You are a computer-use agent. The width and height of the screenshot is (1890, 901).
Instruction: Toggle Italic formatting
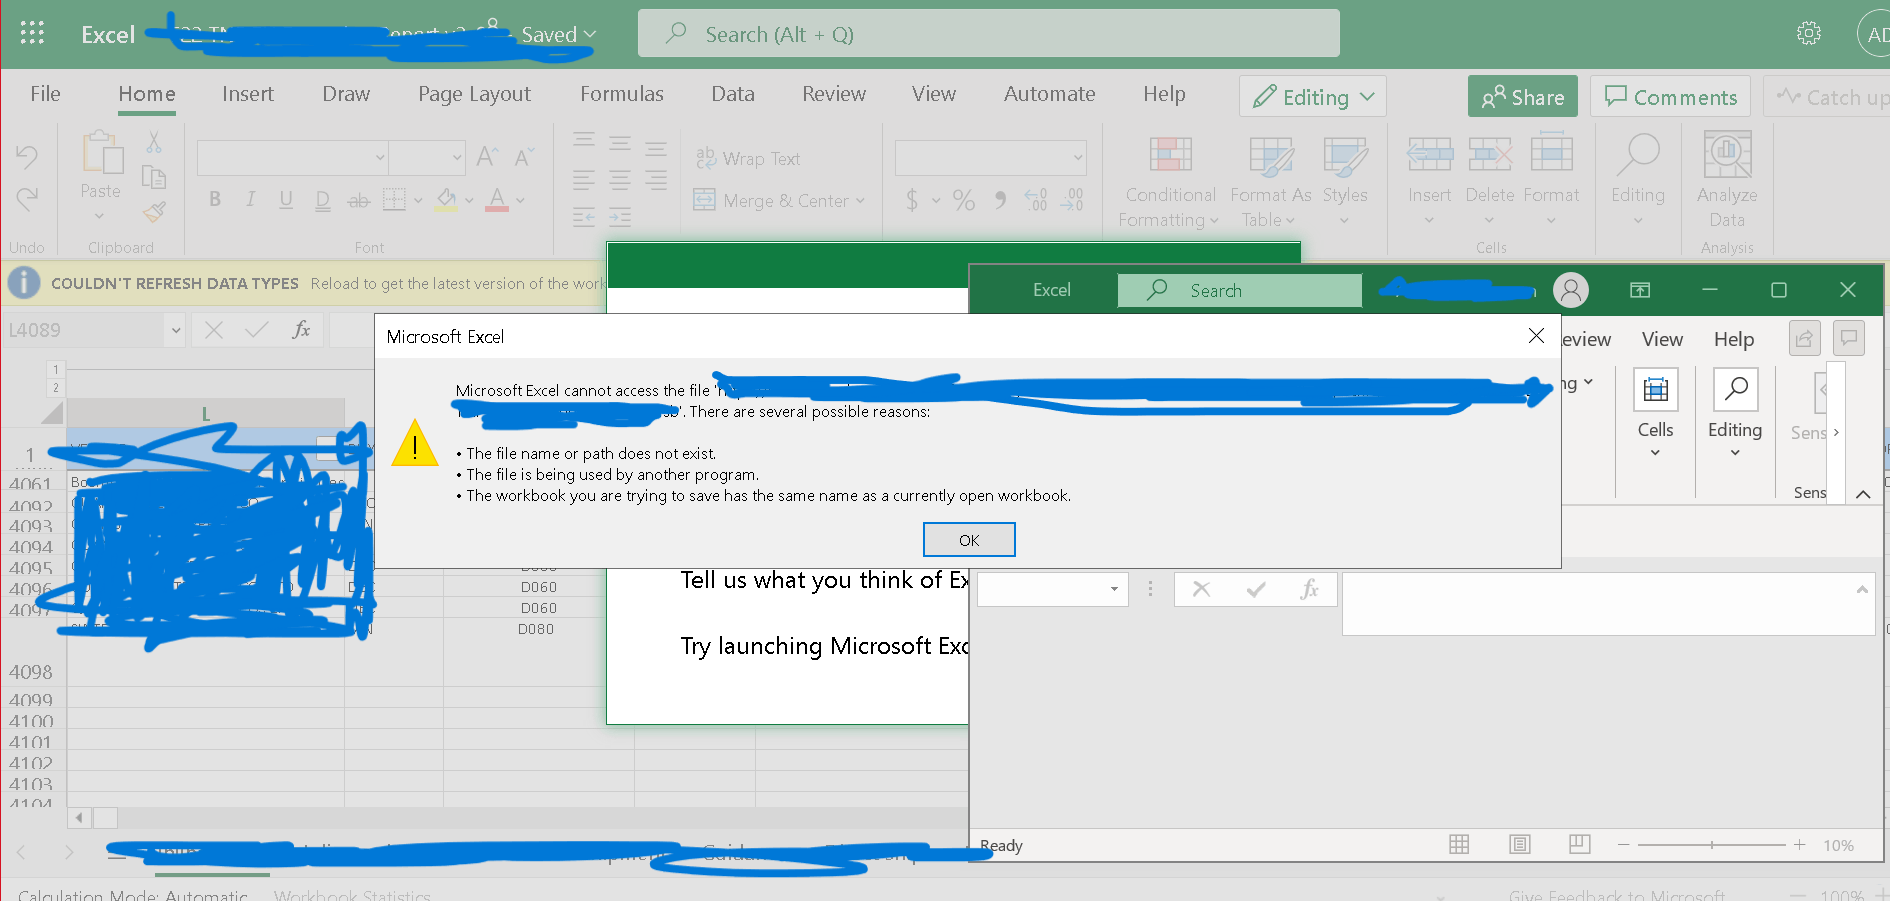click(x=250, y=199)
